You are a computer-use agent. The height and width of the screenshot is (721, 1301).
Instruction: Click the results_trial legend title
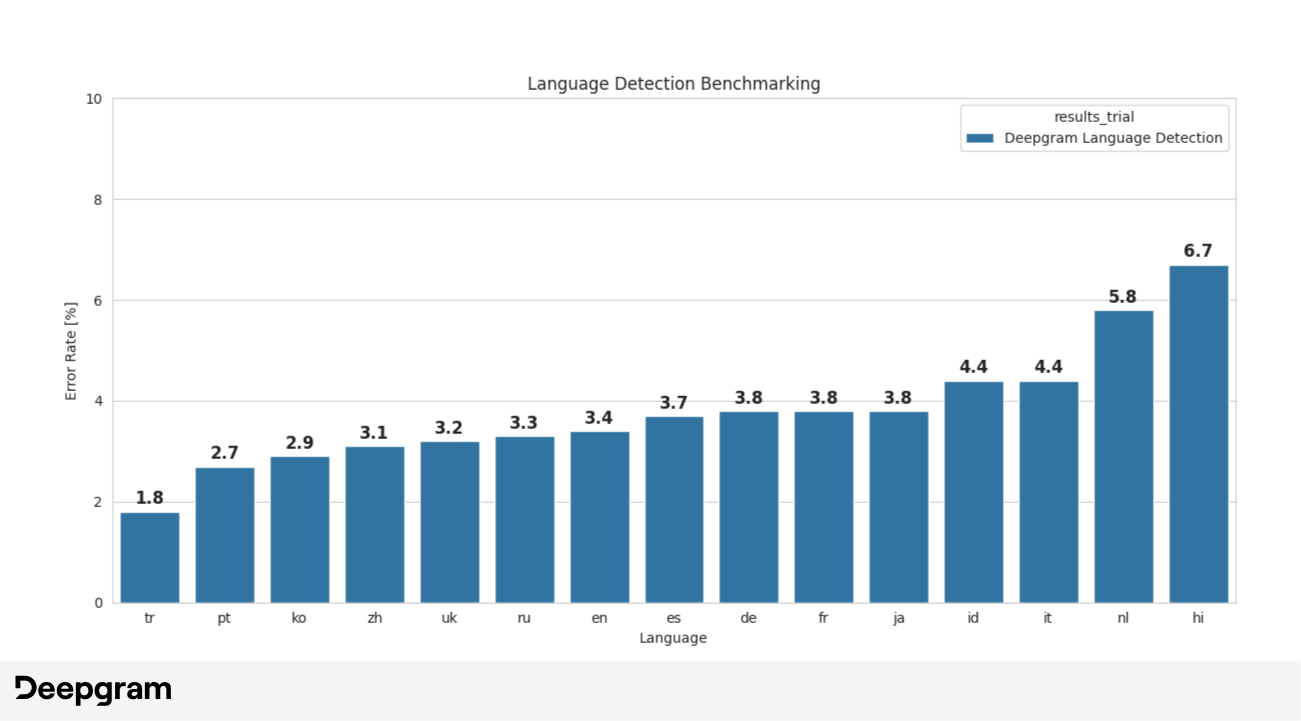click(x=1094, y=116)
